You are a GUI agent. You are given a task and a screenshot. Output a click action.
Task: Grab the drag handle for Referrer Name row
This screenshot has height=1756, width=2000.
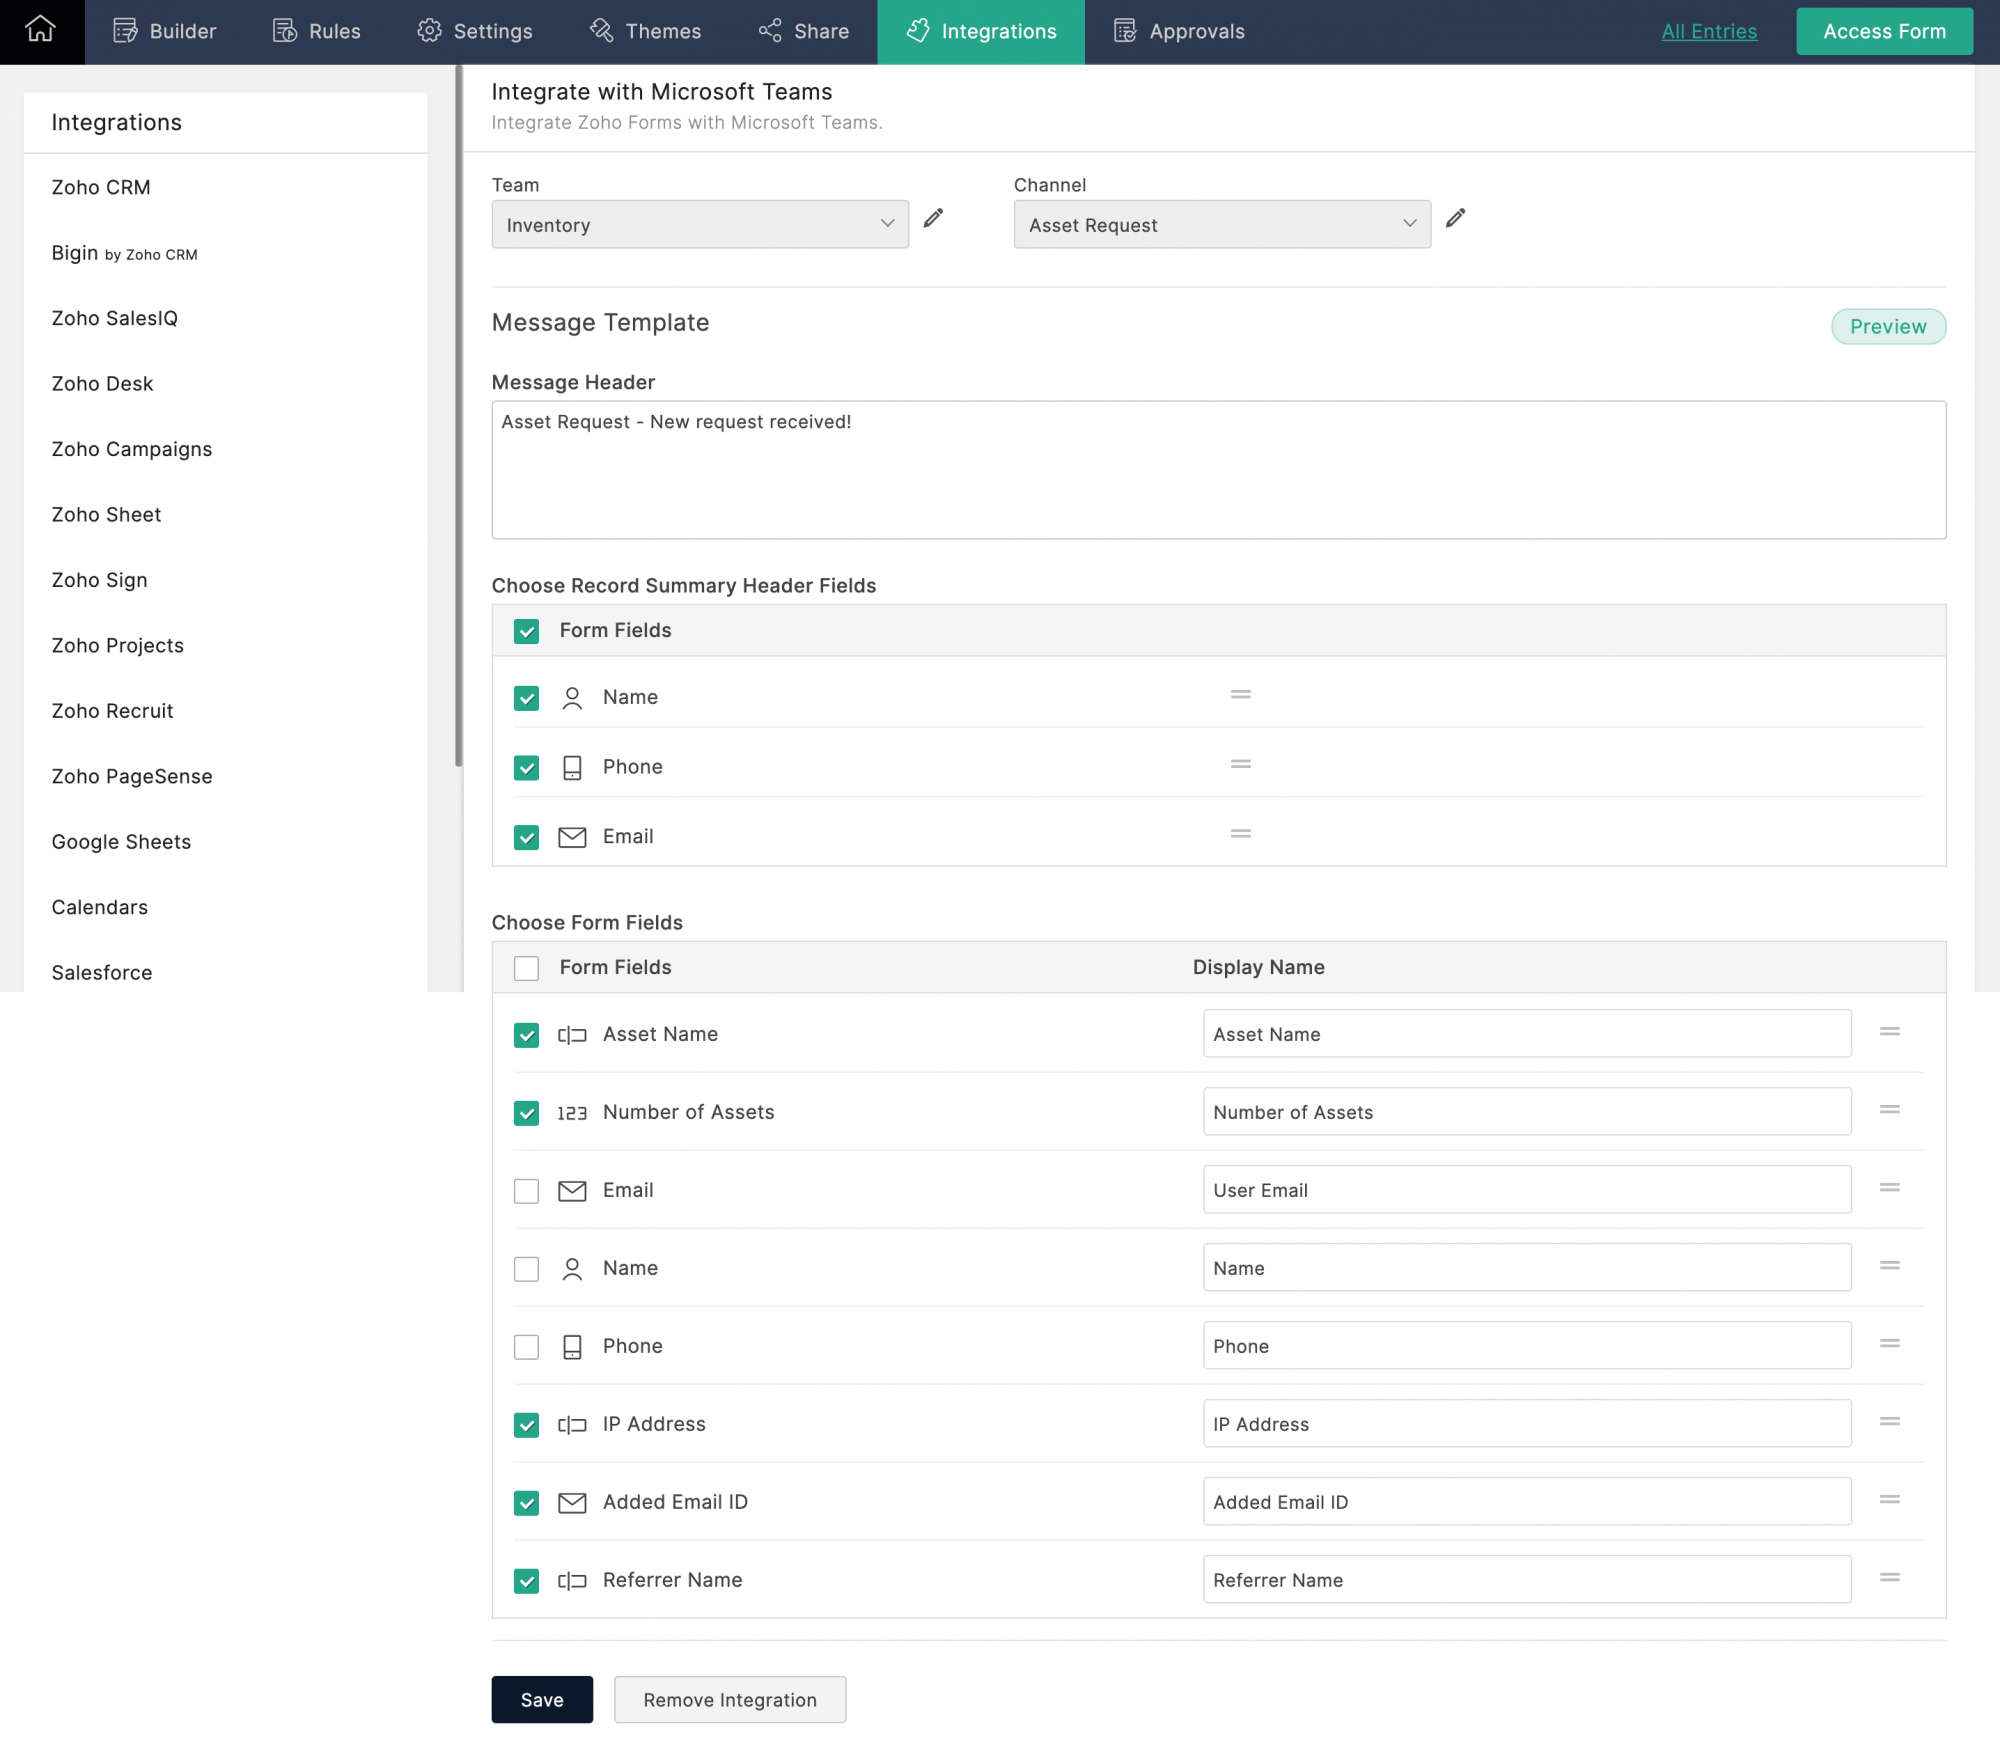pyautogui.click(x=1890, y=1577)
